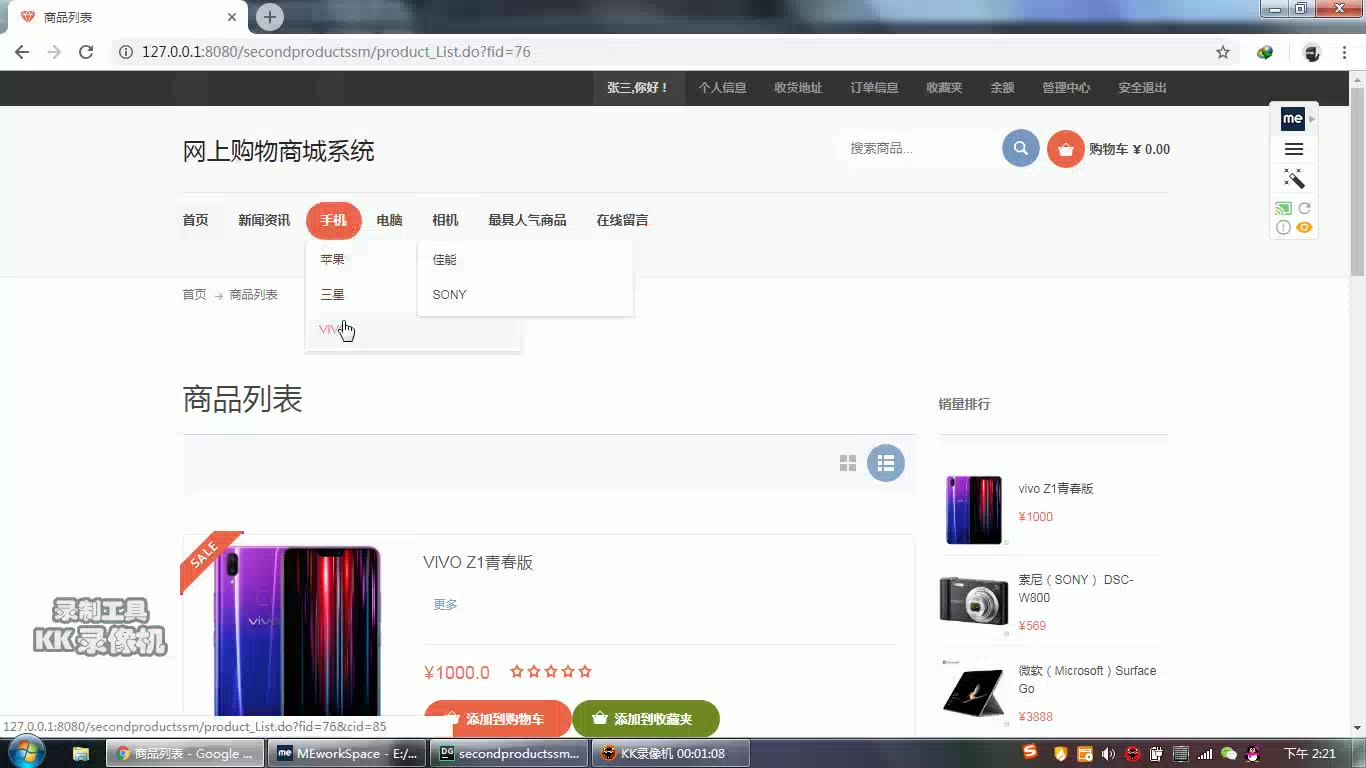
Task: Click the network signal tray icon
Action: [x=1205, y=754]
